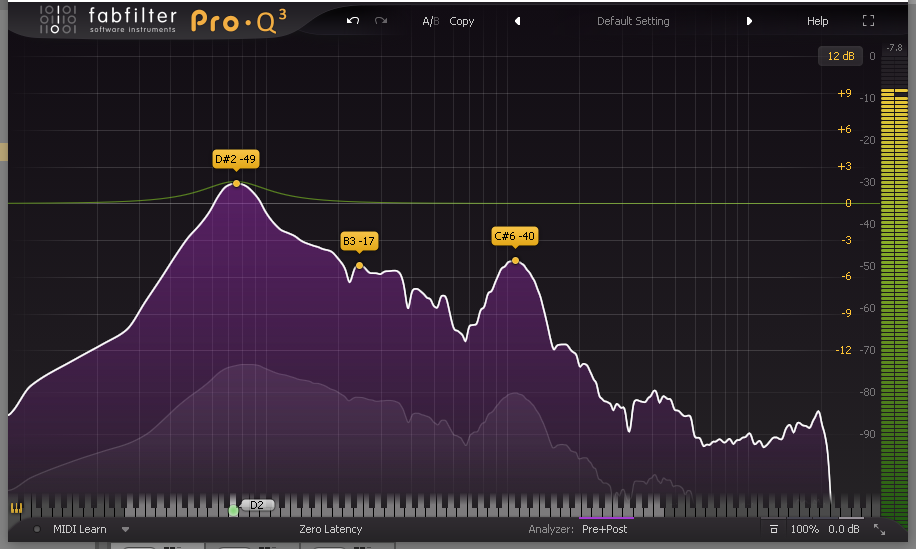The image size is (916, 549).
Task: Click the output options icon beside 100%
Action: coord(773,529)
